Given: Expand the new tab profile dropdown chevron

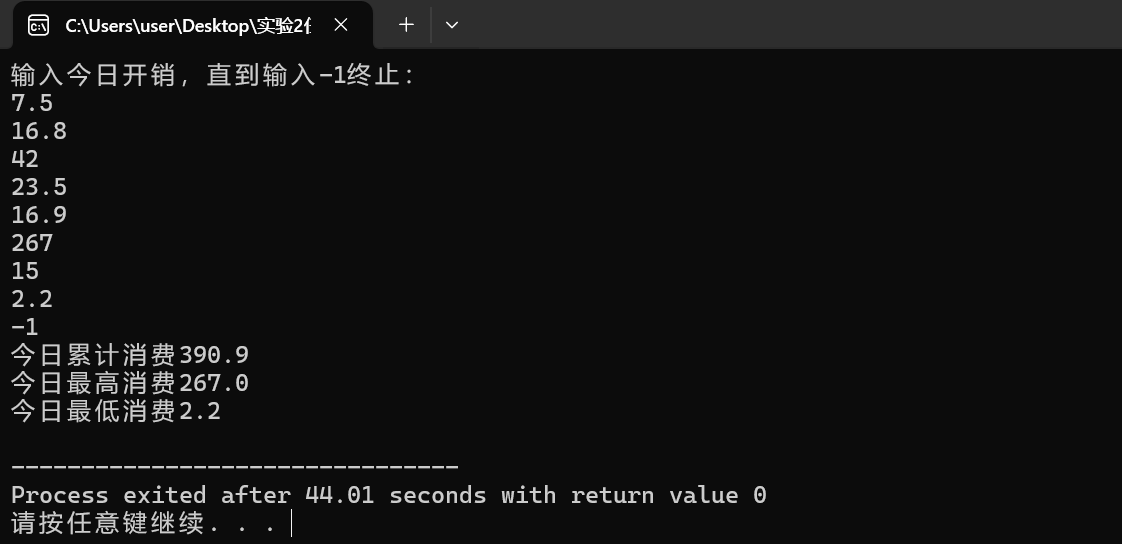Looking at the screenshot, I should (x=452, y=25).
